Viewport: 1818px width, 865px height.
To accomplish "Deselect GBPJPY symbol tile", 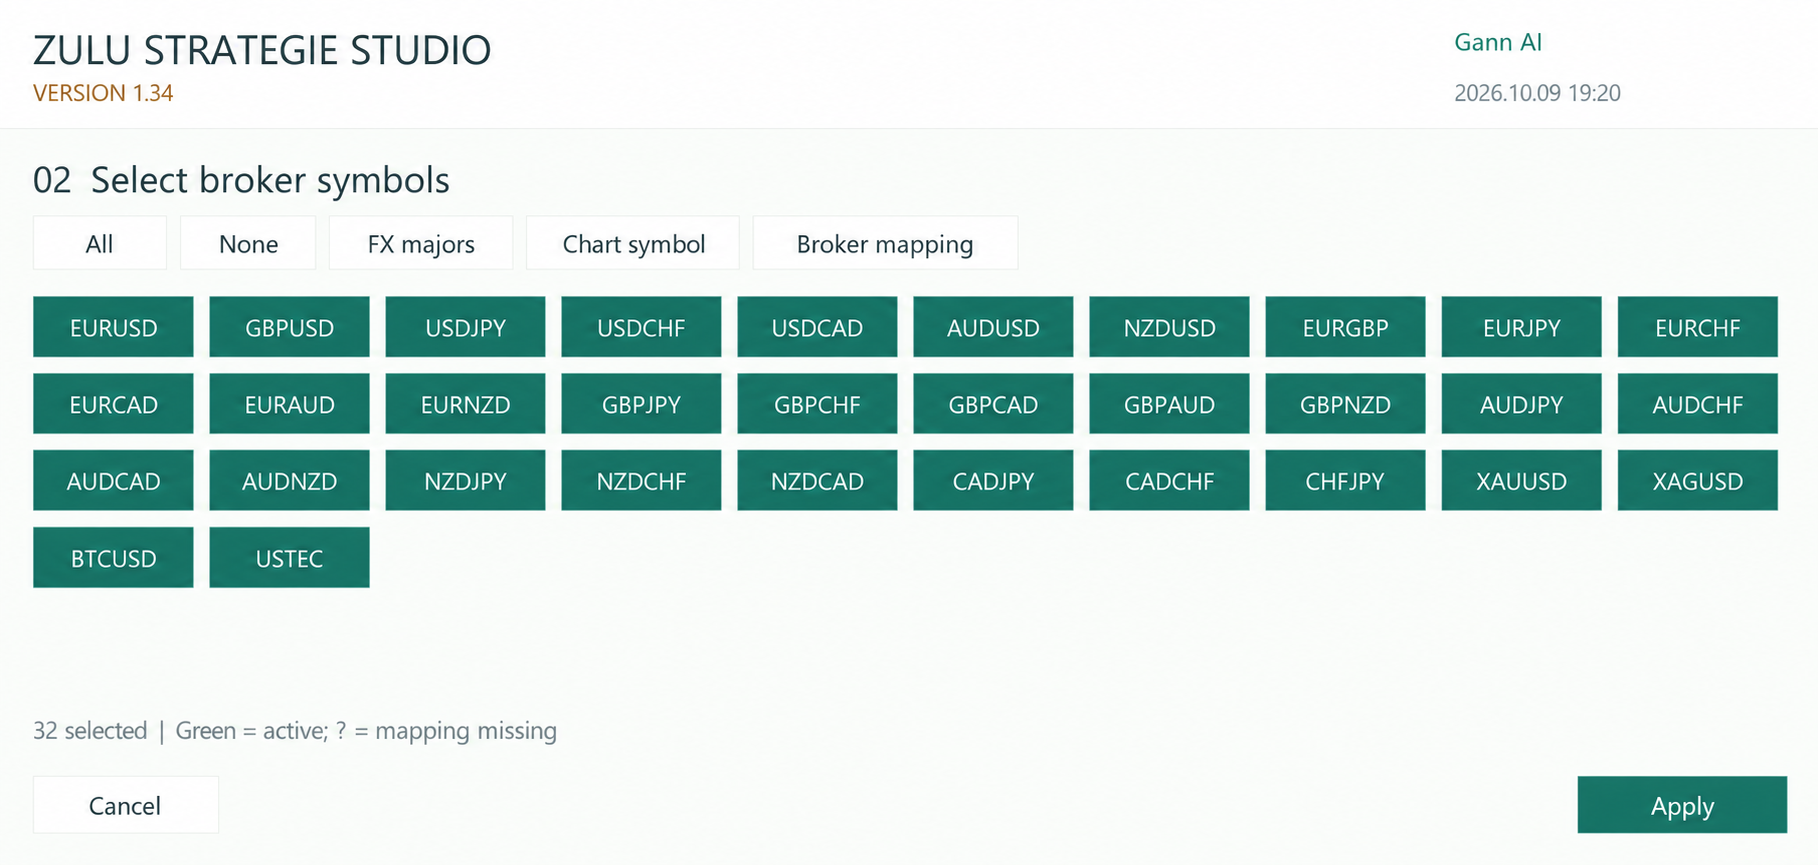I will (x=641, y=404).
